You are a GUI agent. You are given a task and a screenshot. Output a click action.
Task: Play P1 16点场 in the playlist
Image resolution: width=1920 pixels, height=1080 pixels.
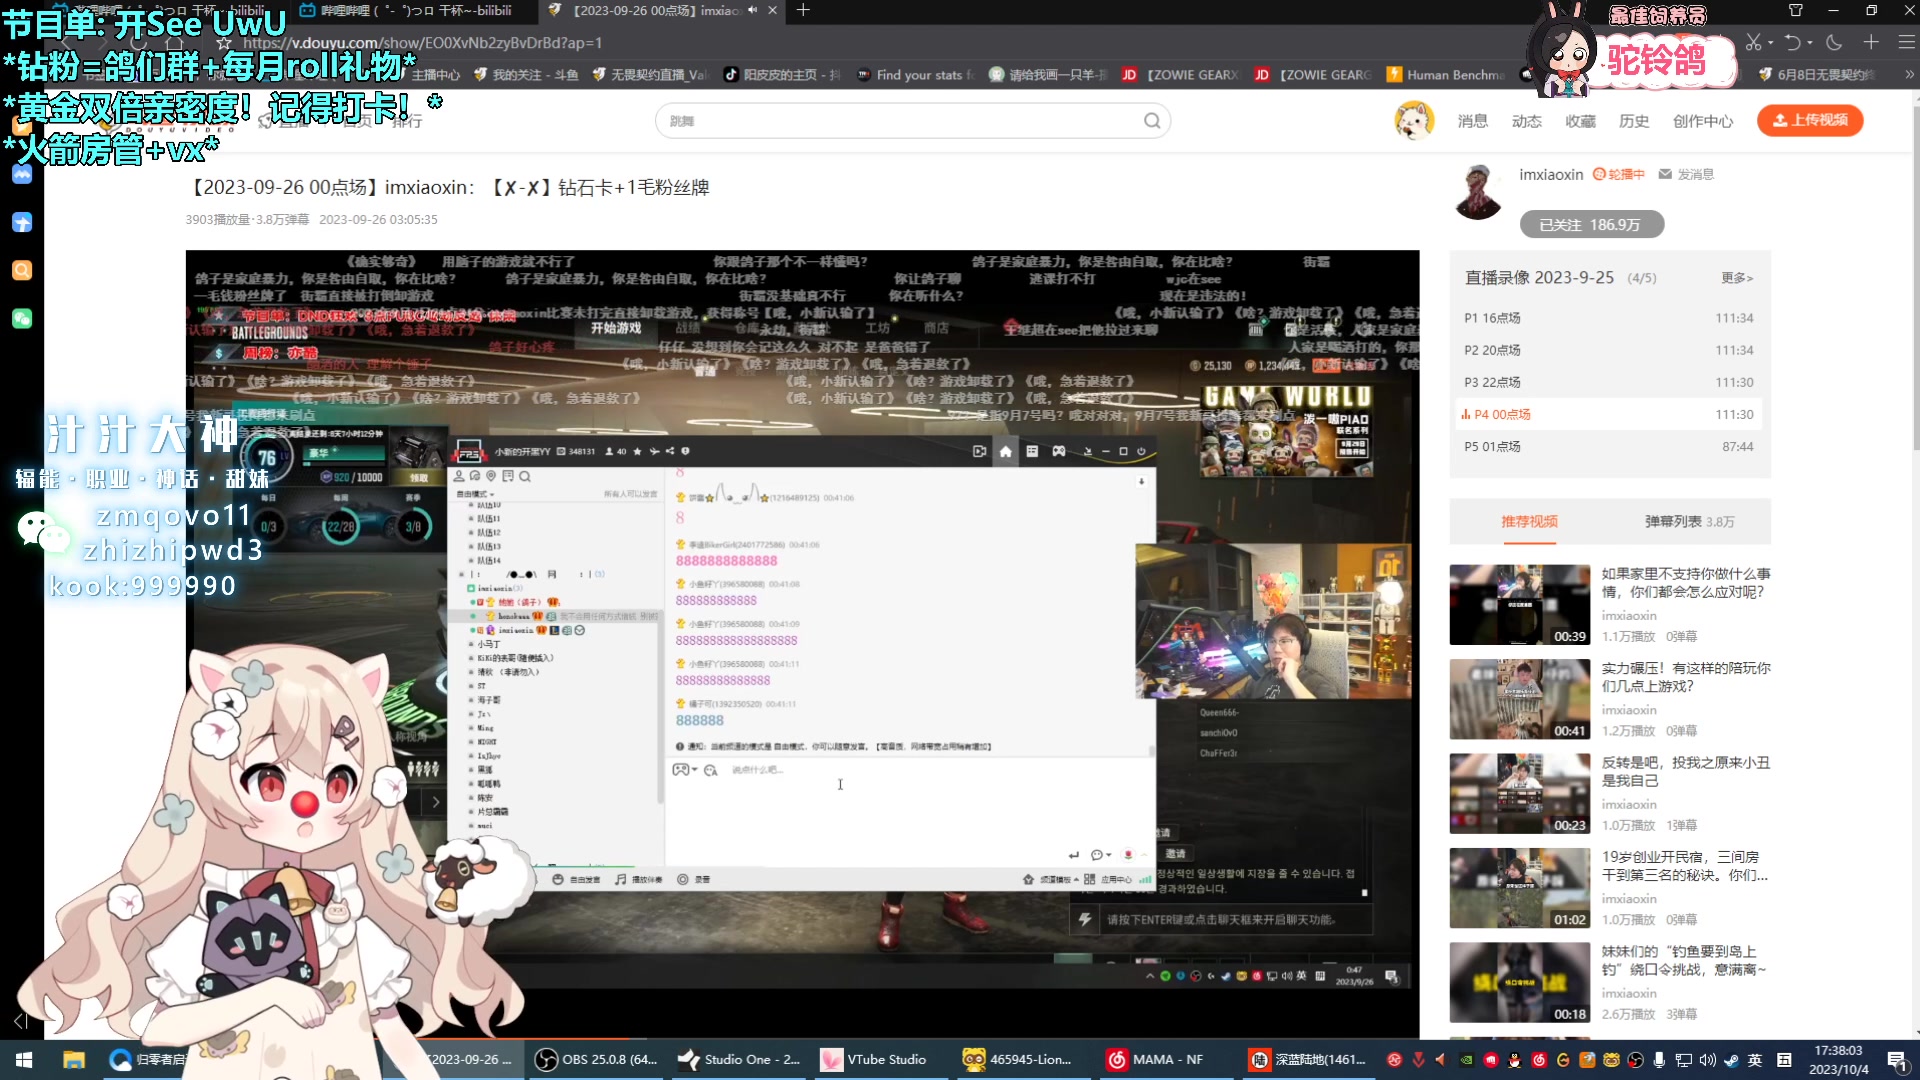pos(1609,318)
